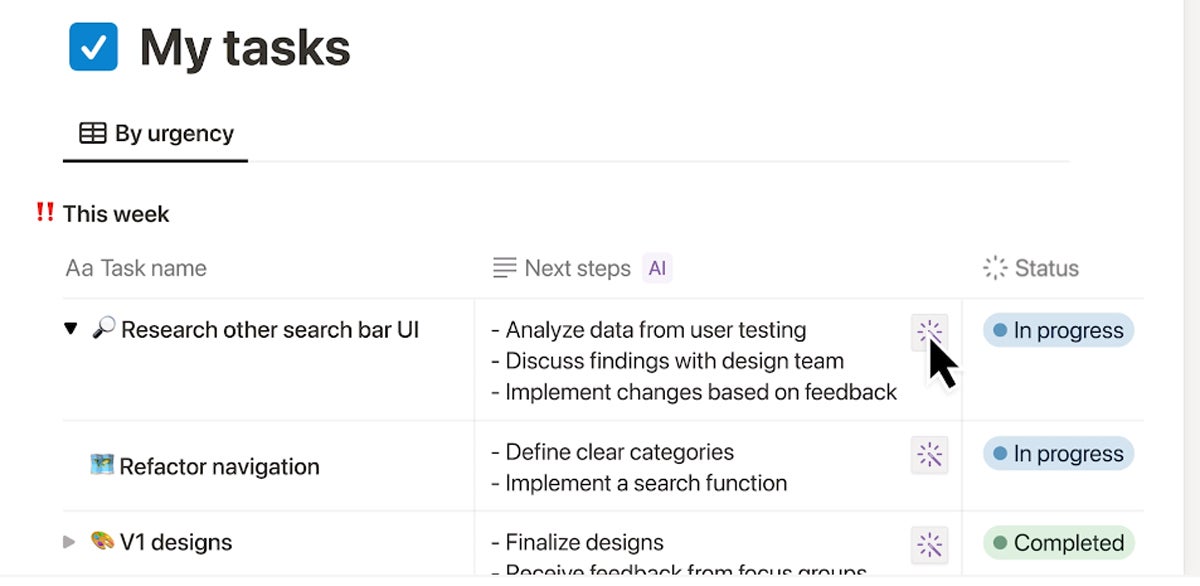Click the AI autofill icon for Research row
This screenshot has width=1200, height=586.
pyautogui.click(x=929, y=332)
